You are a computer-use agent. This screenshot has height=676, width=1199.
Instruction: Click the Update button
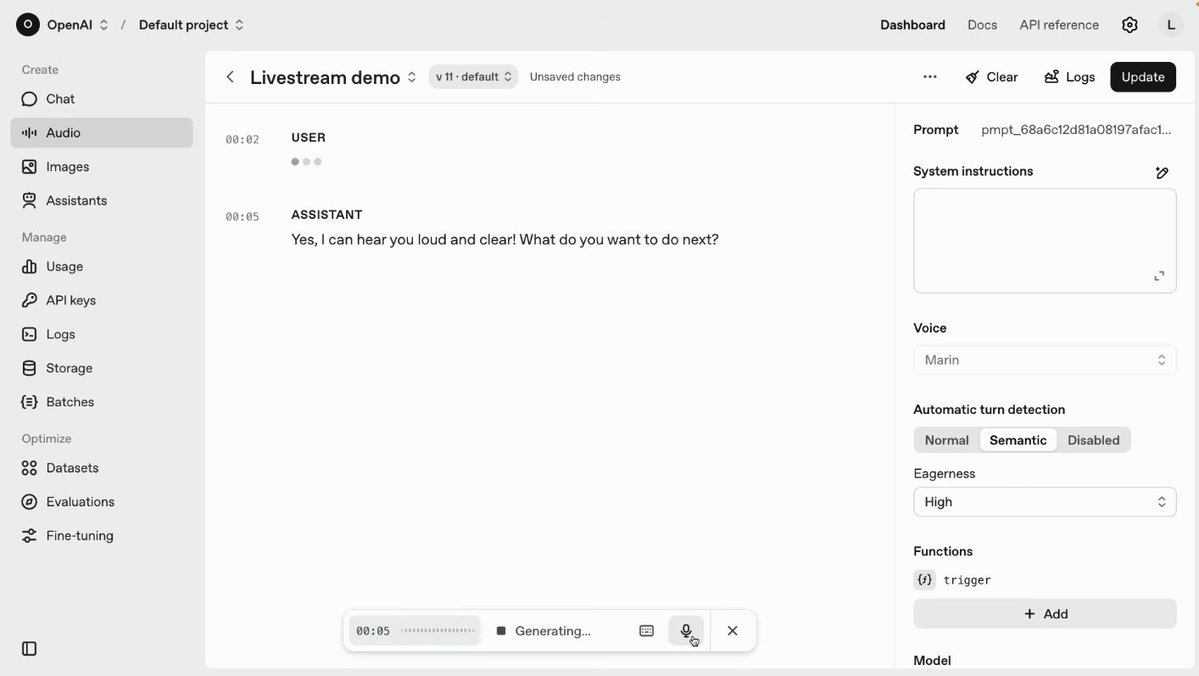click(1142, 77)
